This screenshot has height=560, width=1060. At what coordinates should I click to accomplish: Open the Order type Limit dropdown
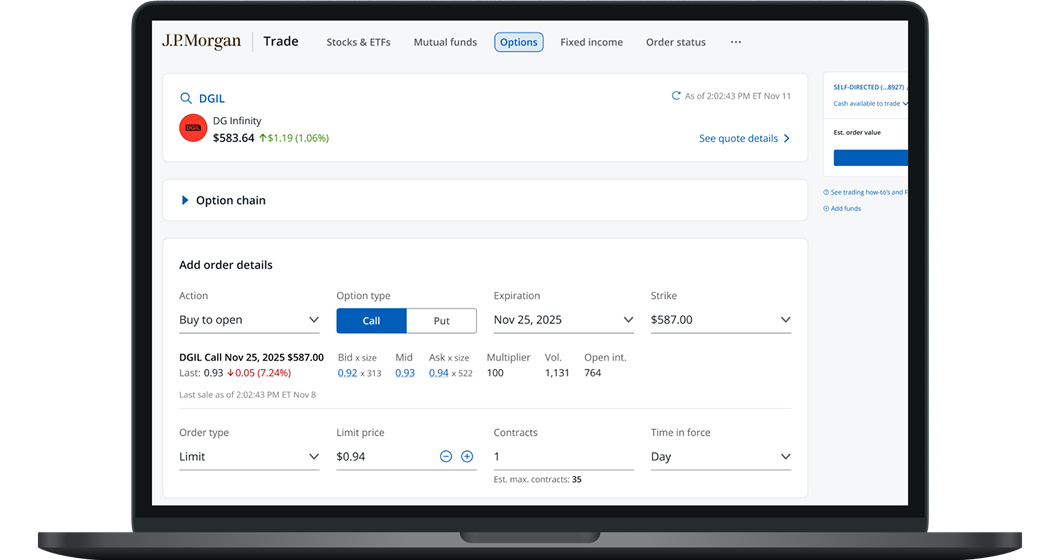pyautogui.click(x=249, y=457)
